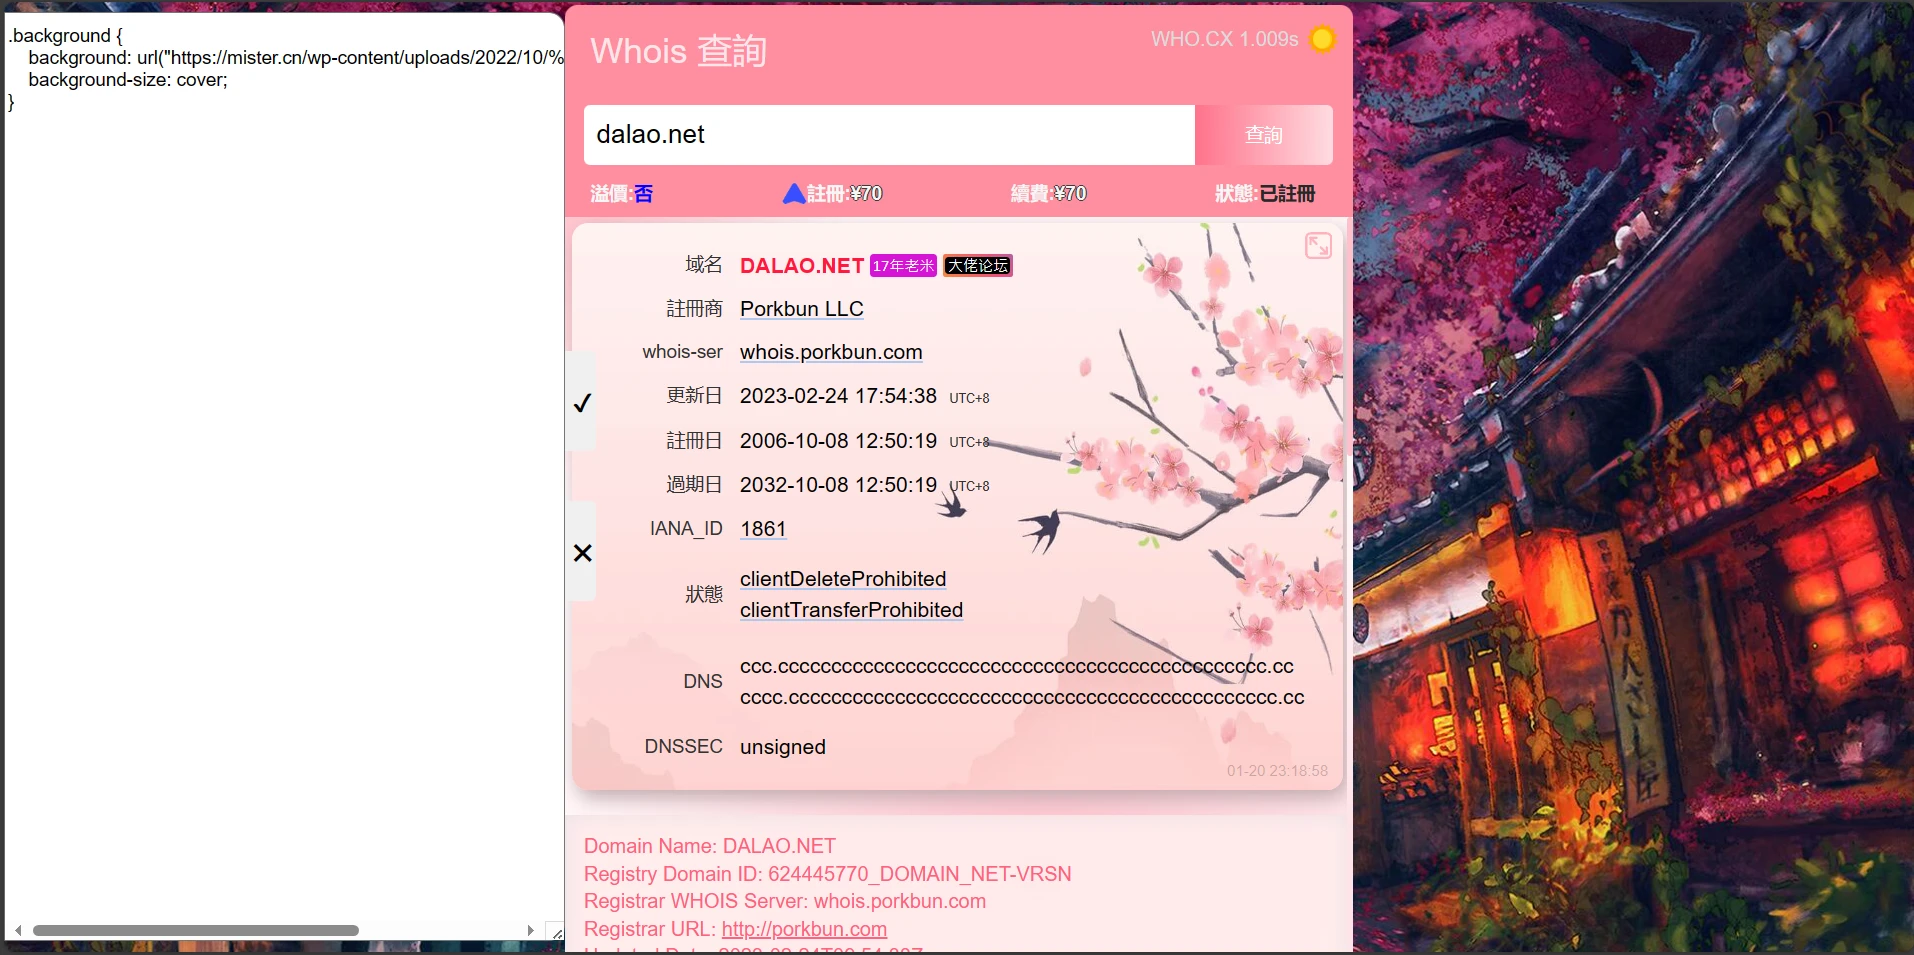Click the domain input field with dalao.net
1914x955 pixels.
888,135
